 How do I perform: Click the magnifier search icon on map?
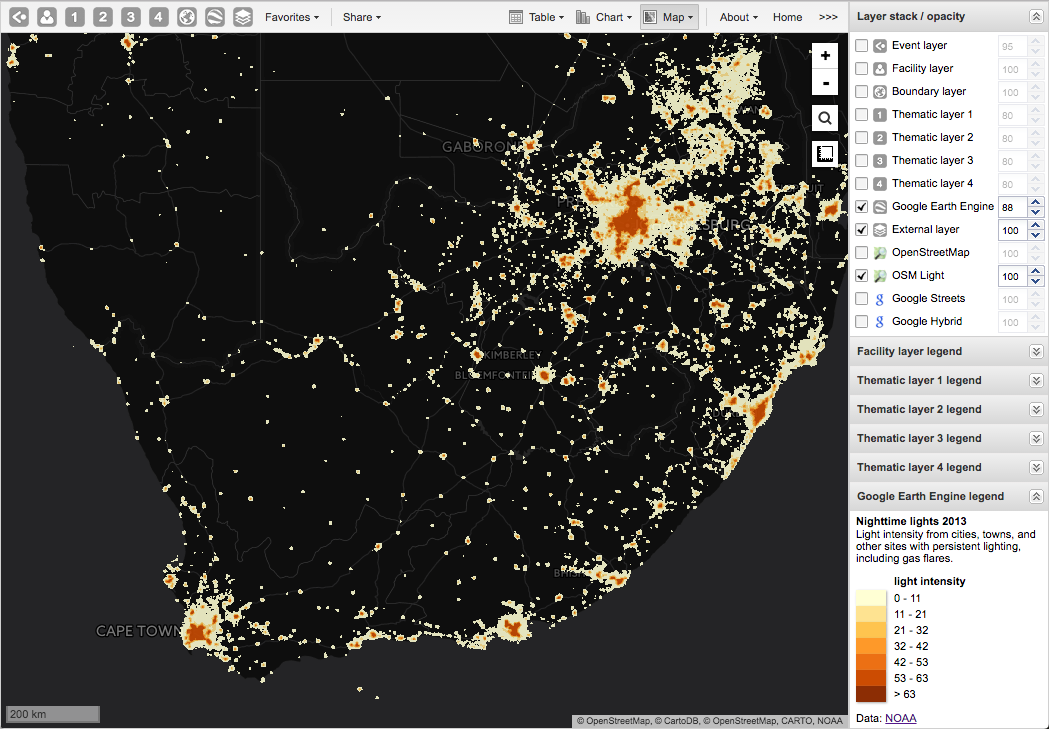[825, 118]
